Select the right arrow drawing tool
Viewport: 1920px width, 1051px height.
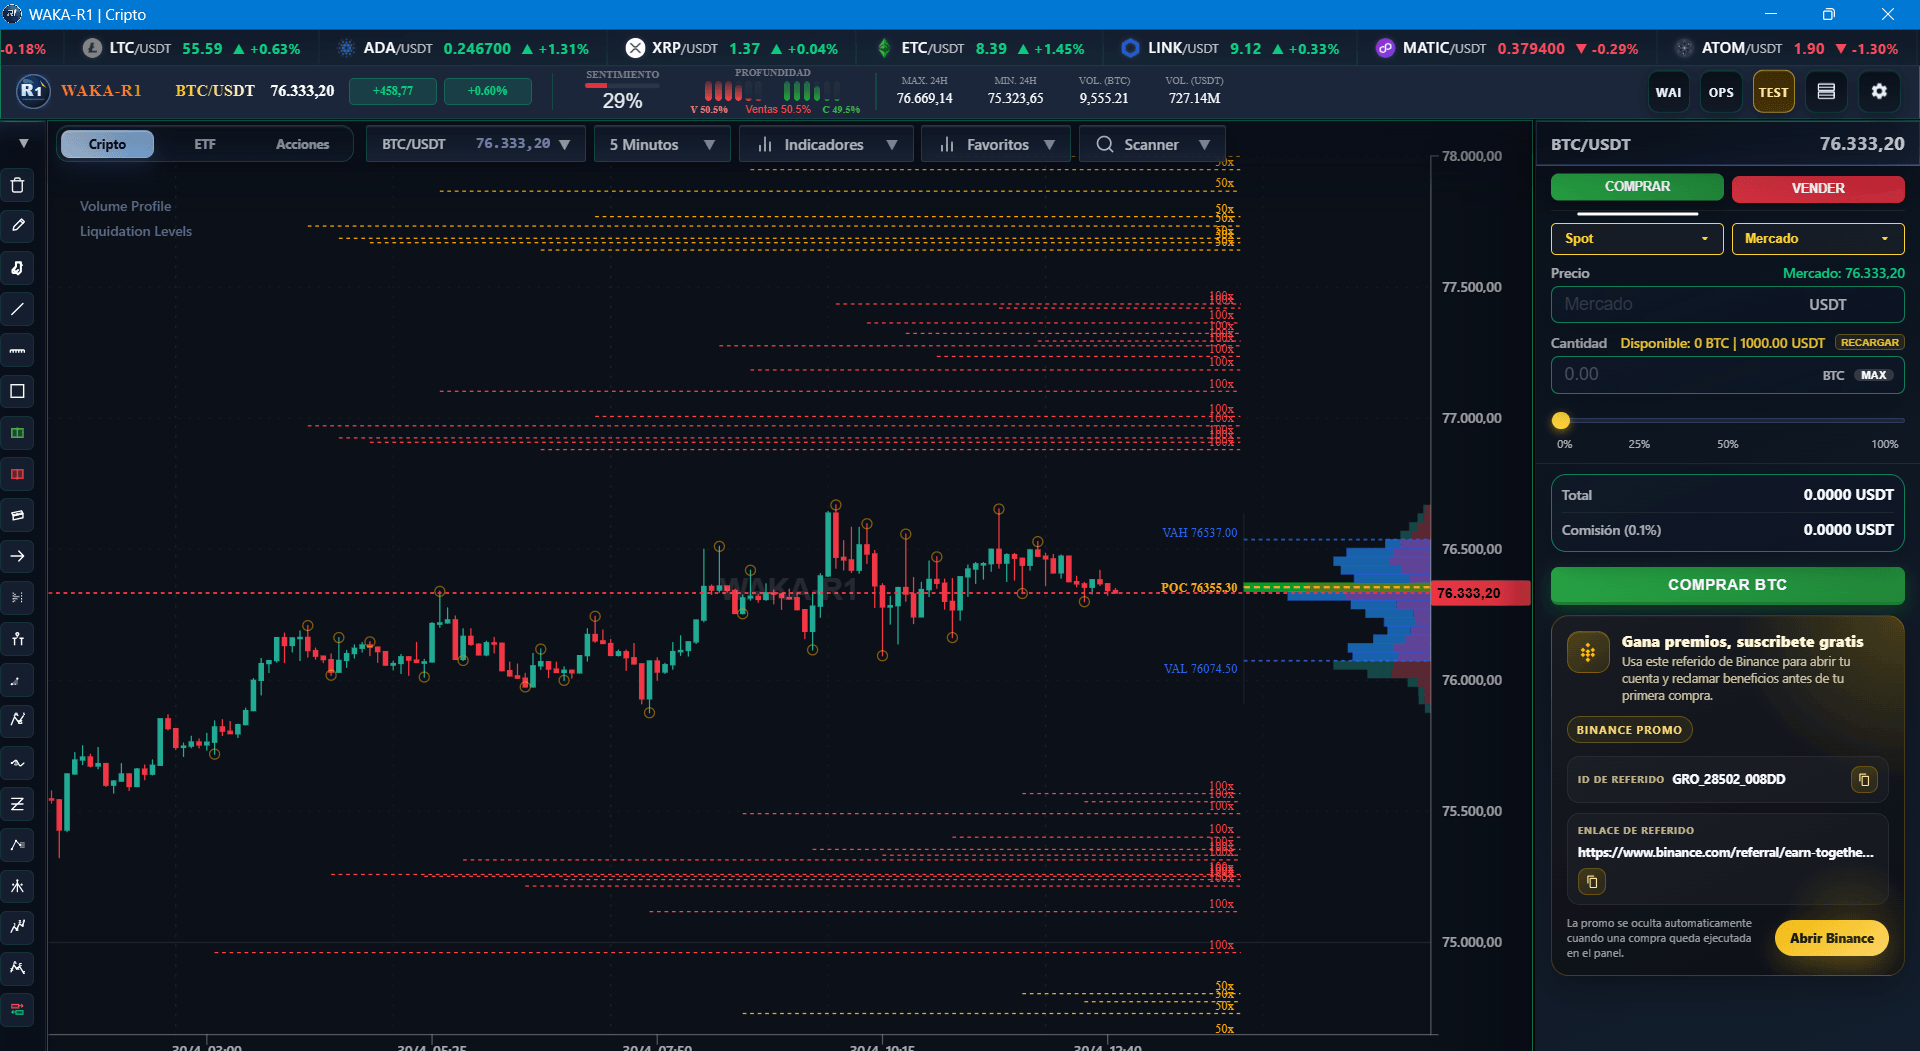click(x=17, y=556)
